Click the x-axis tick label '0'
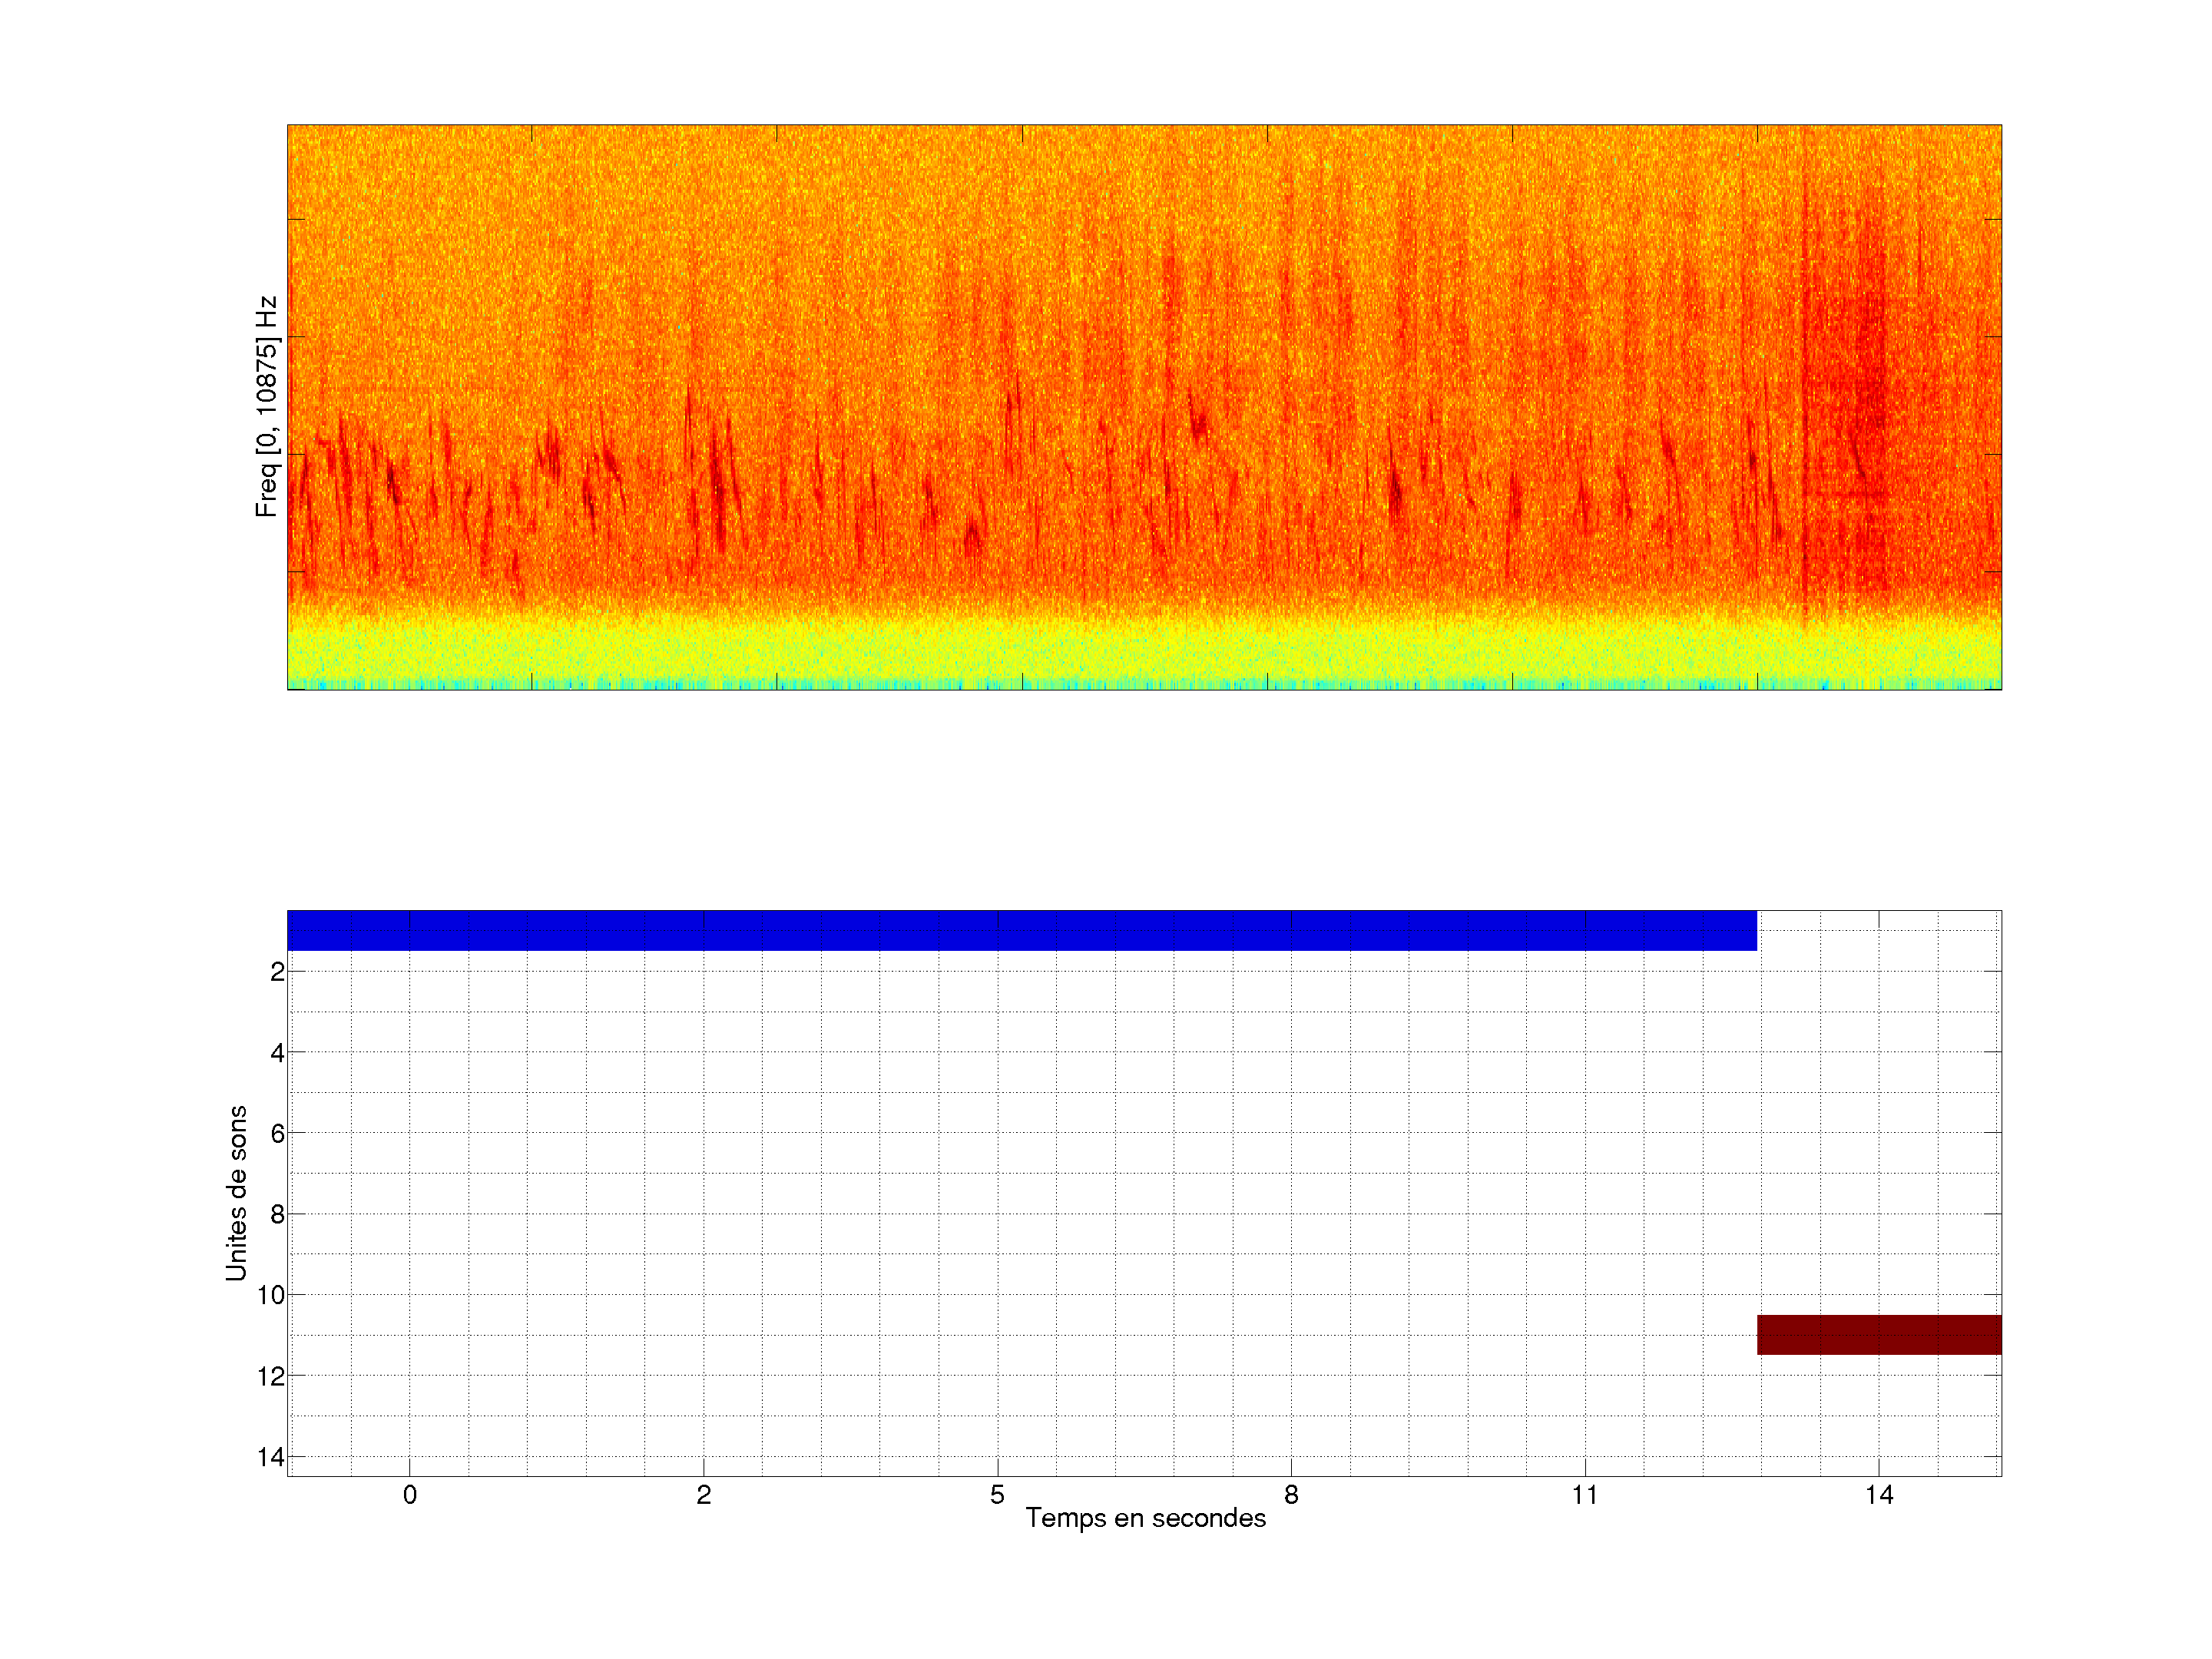 [410, 1495]
